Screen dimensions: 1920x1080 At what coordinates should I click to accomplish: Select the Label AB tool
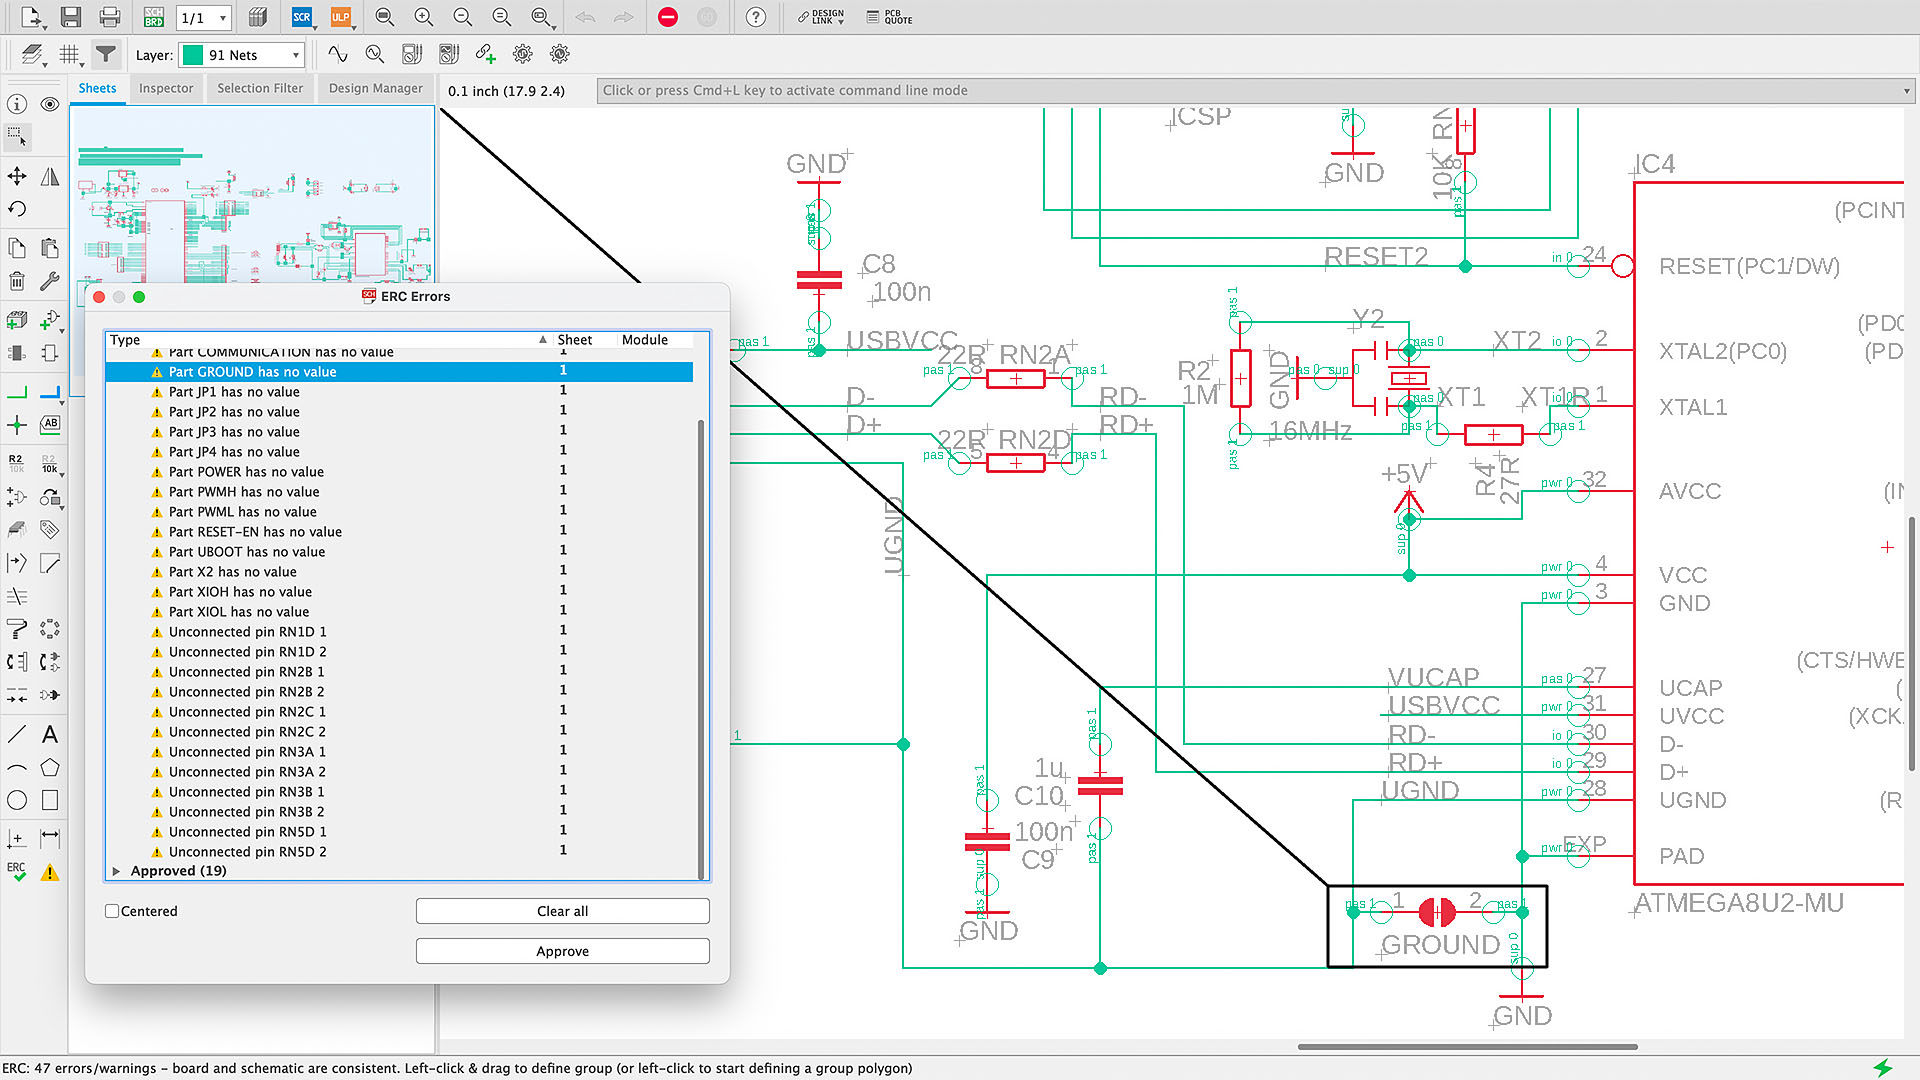(50, 424)
